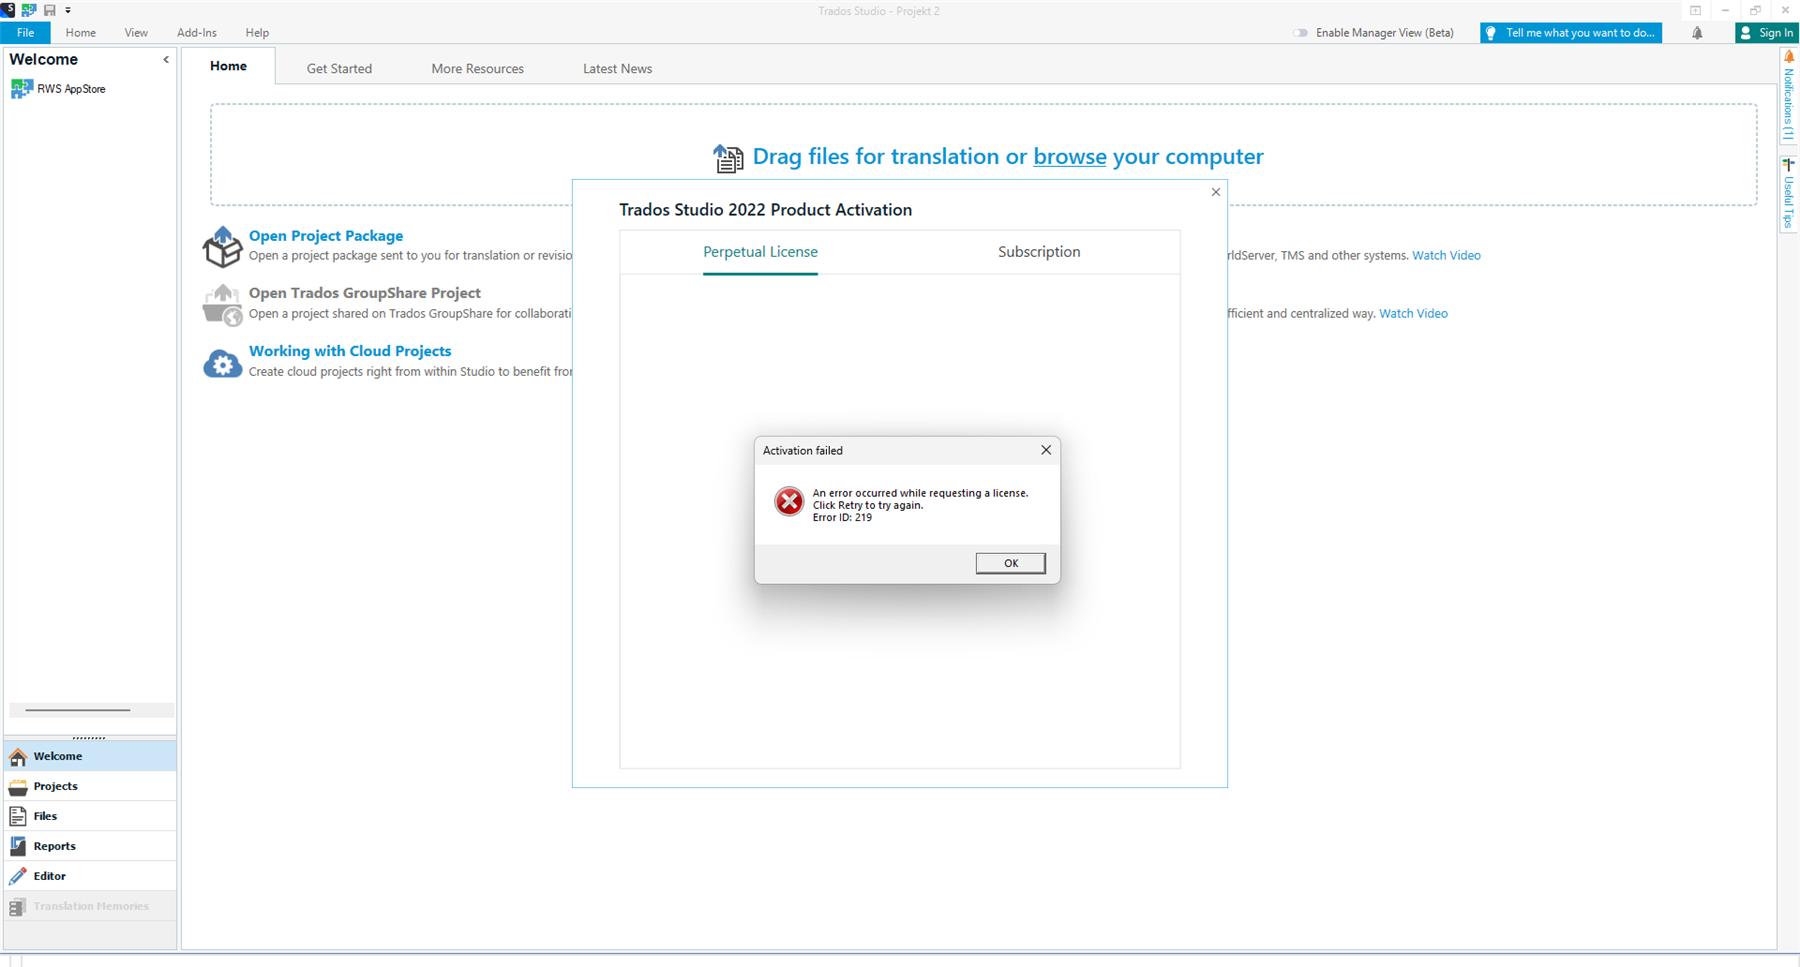Click OK in Activation failed dialog
Image resolution: width=1800 pixels, height=967 pixels.
1011,563
